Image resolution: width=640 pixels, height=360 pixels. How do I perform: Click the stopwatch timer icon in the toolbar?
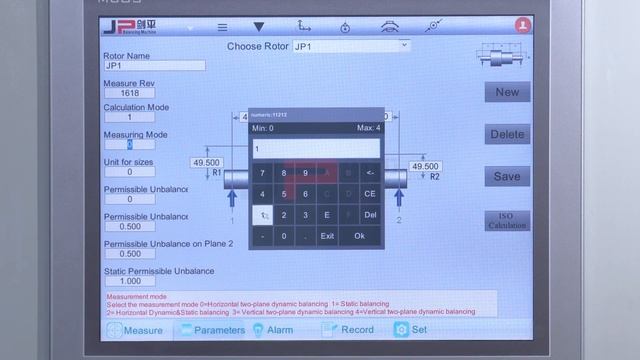point(345,27)
